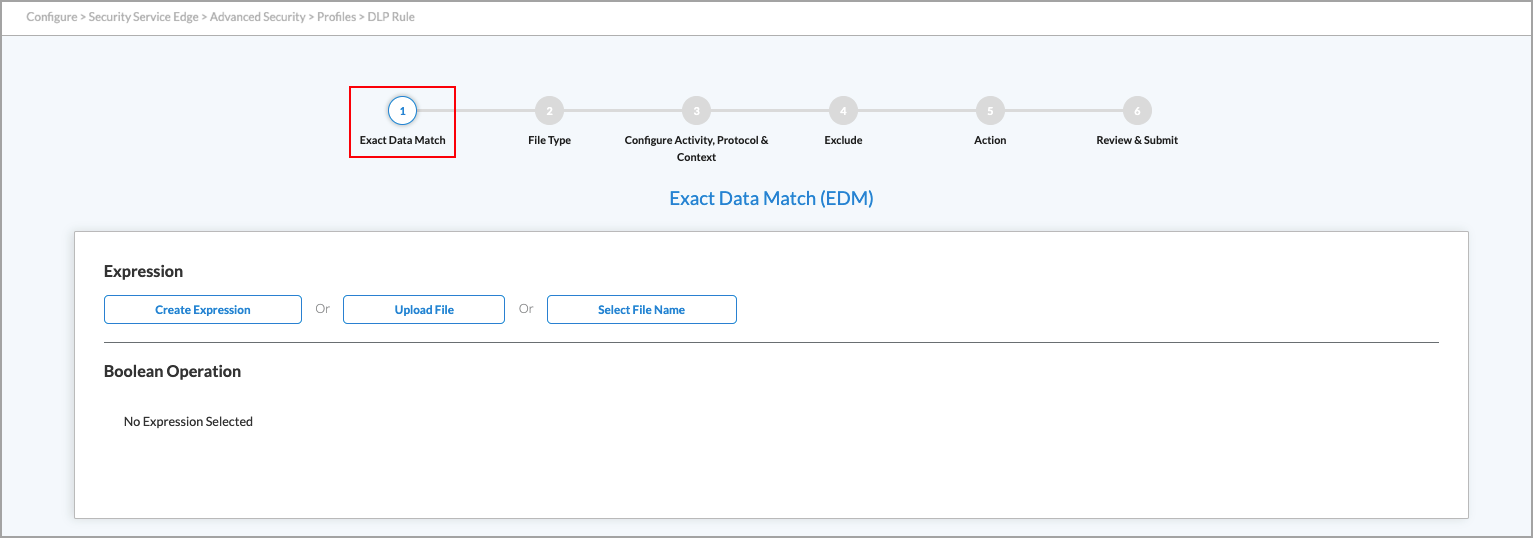The width and height of the screenshot is (1533, 538).
Task: Switch to the "Action" step label
Action: (990, 140)
